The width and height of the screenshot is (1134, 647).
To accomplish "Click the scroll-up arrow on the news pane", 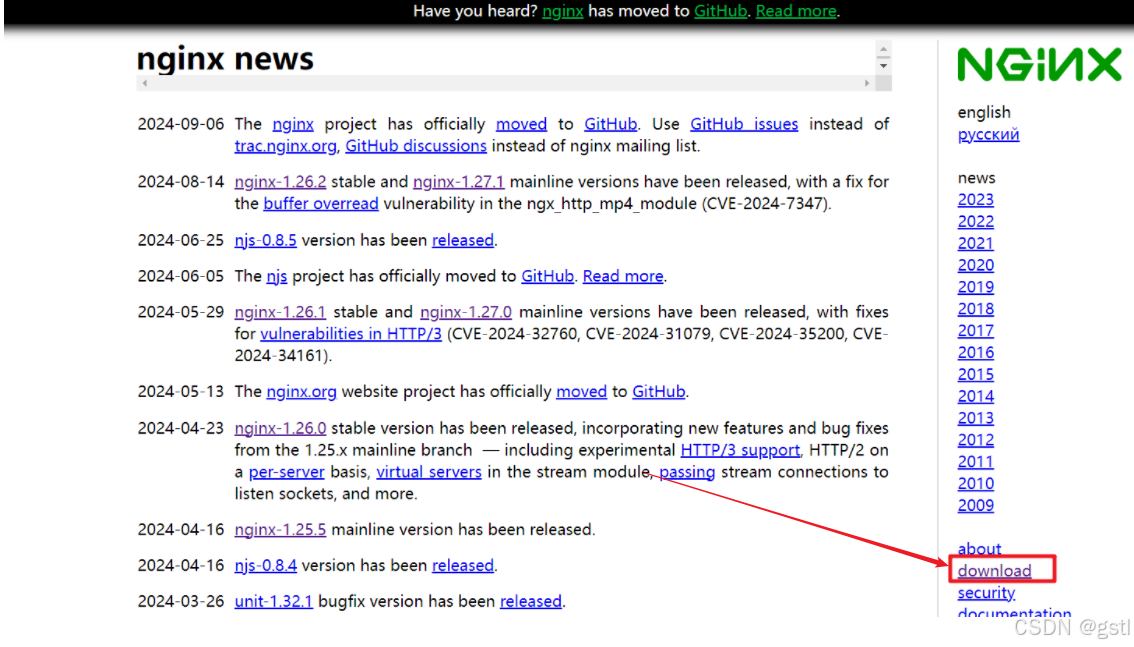I will [881, 48].
